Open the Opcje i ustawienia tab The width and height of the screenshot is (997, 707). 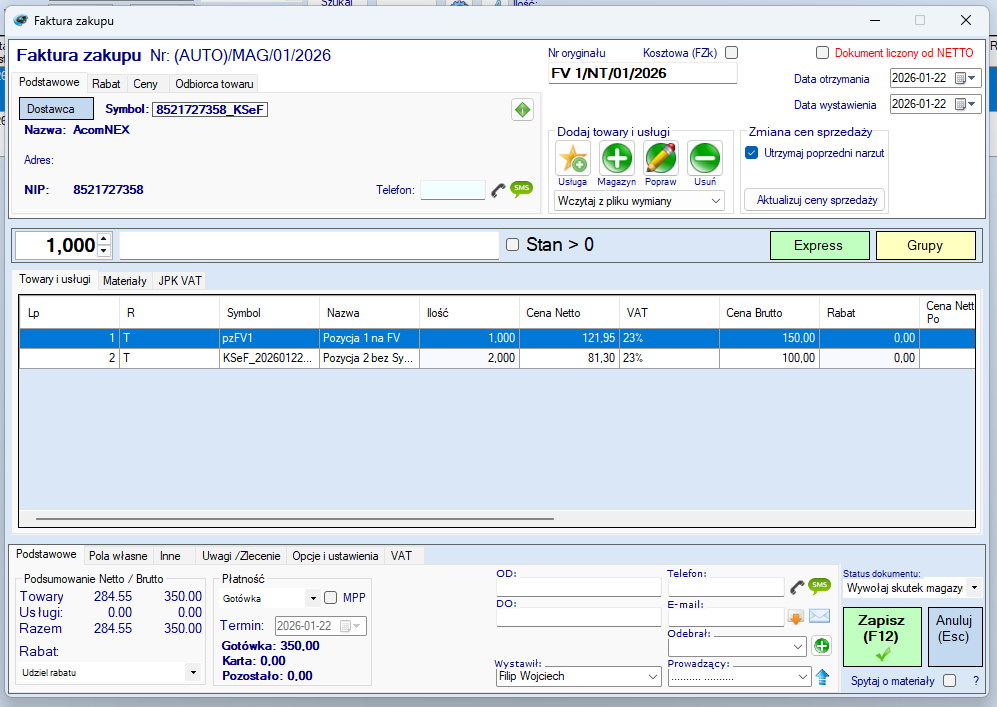pos(335,555)
